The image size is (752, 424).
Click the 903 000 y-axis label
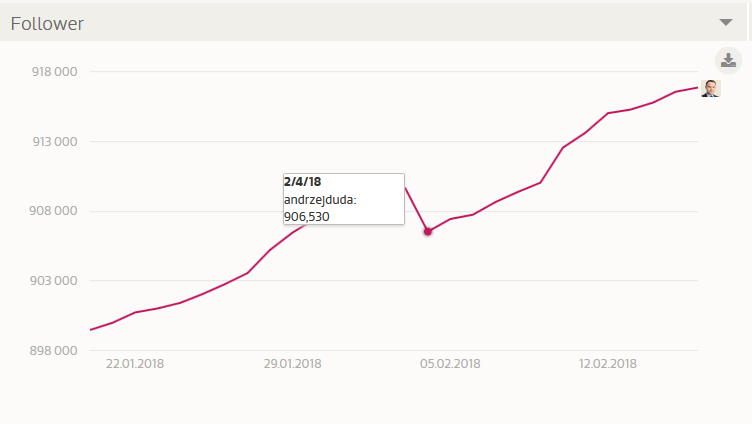[55, 281]
